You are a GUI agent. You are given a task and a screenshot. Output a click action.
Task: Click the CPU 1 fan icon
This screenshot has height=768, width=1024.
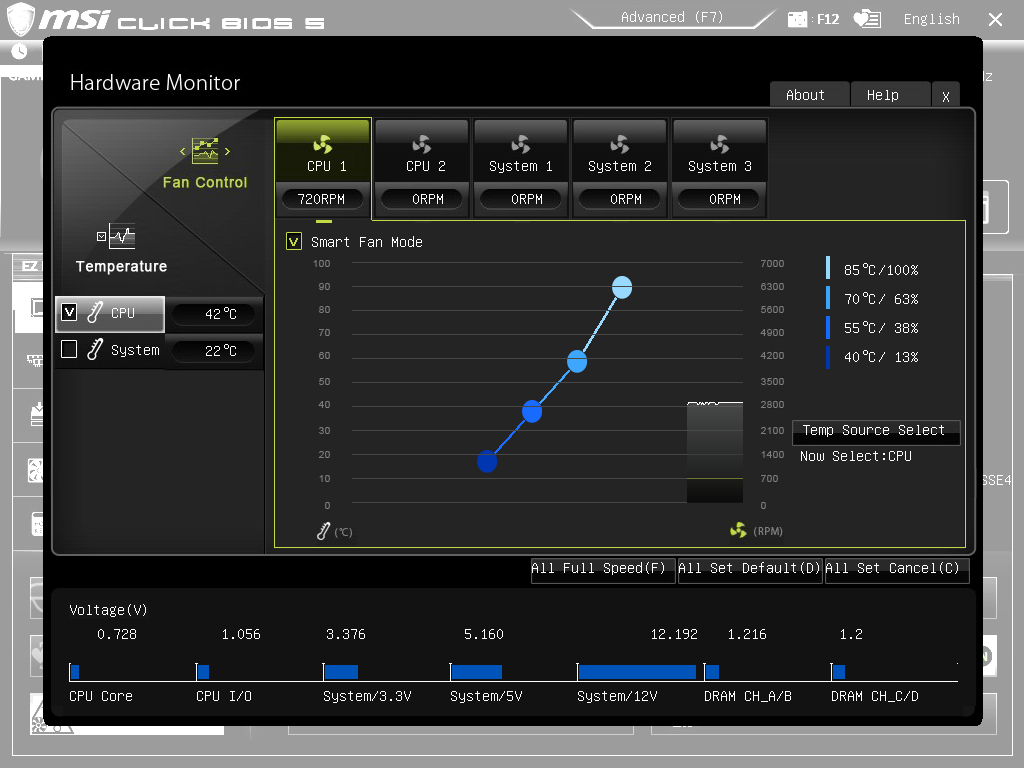pos(323,144)
